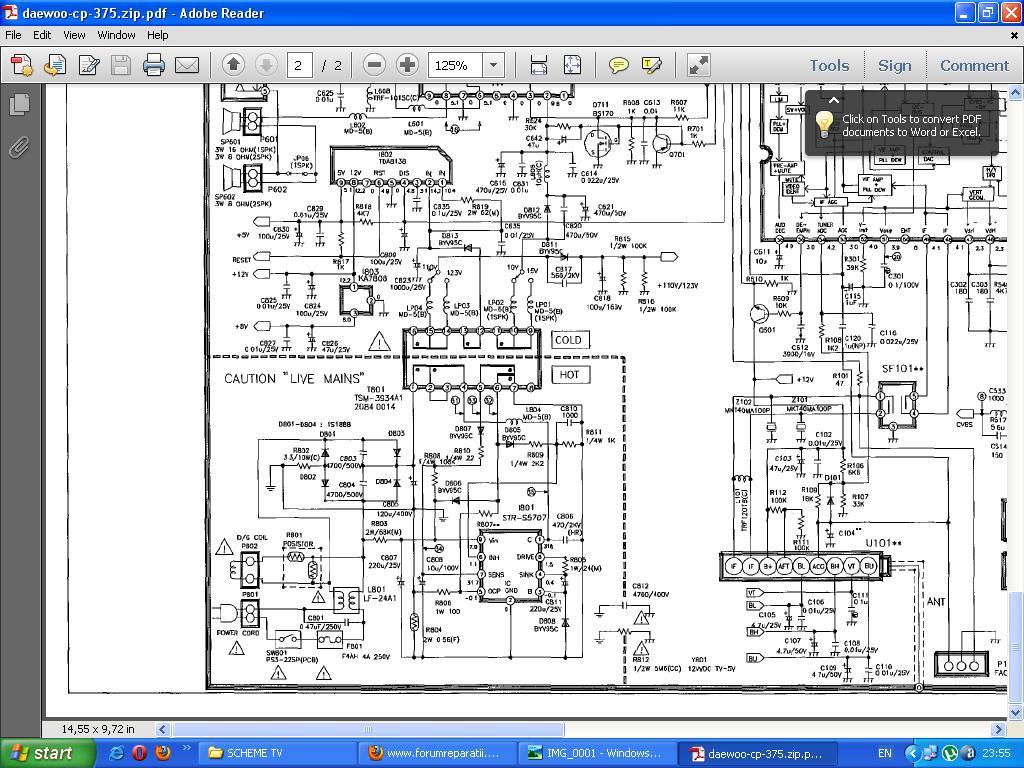The image size is (1024, 768).
Task: Click the Add sticky note icon
Action: (619, 65)
